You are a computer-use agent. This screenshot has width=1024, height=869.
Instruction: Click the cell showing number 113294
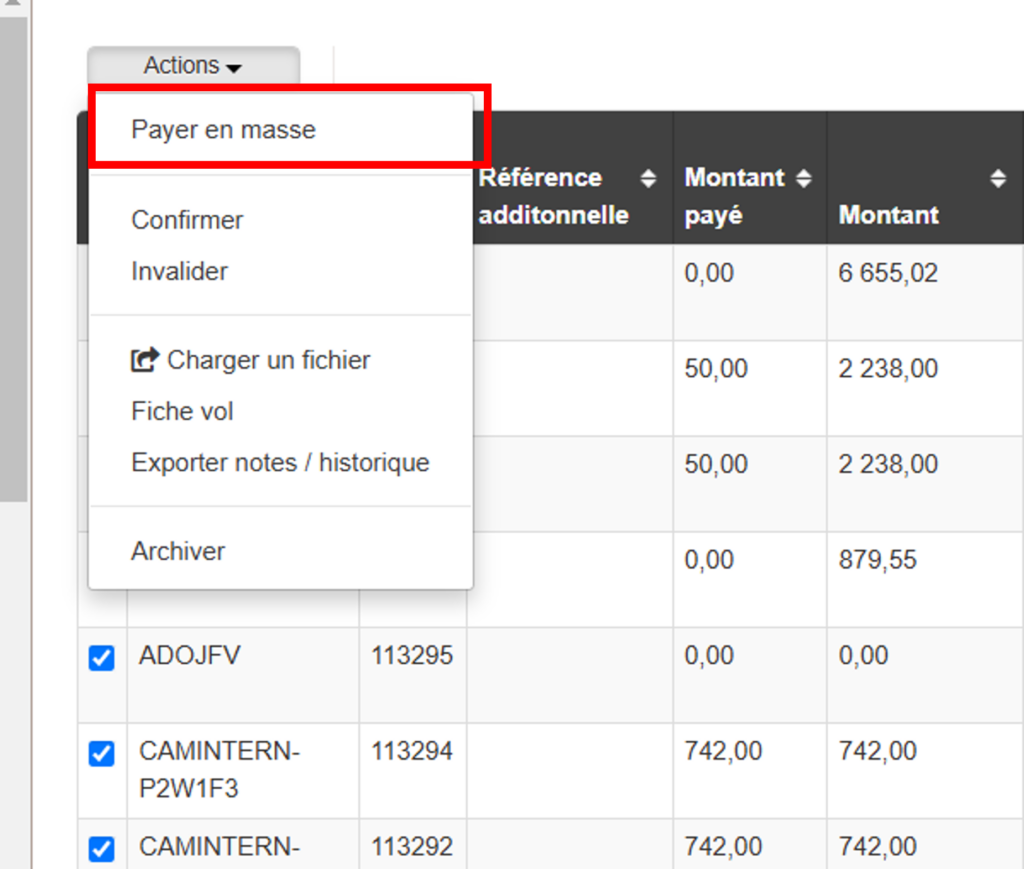412,751
